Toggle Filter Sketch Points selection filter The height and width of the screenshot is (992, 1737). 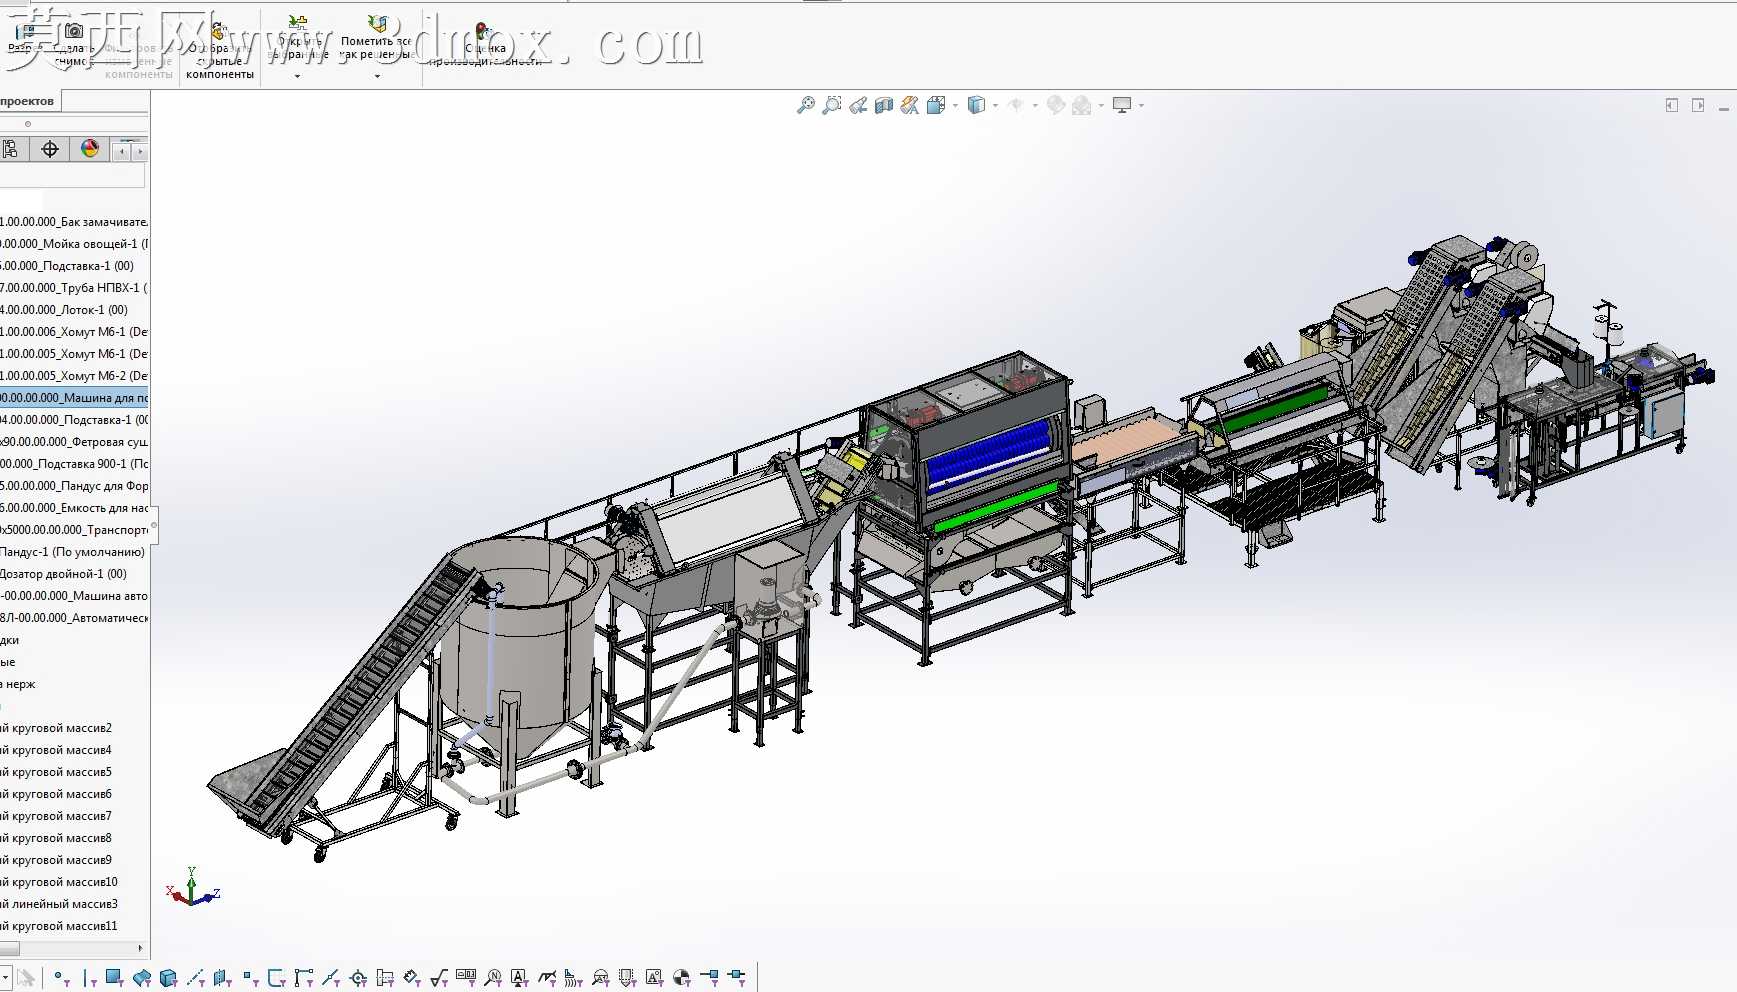[x=250, y=978]
